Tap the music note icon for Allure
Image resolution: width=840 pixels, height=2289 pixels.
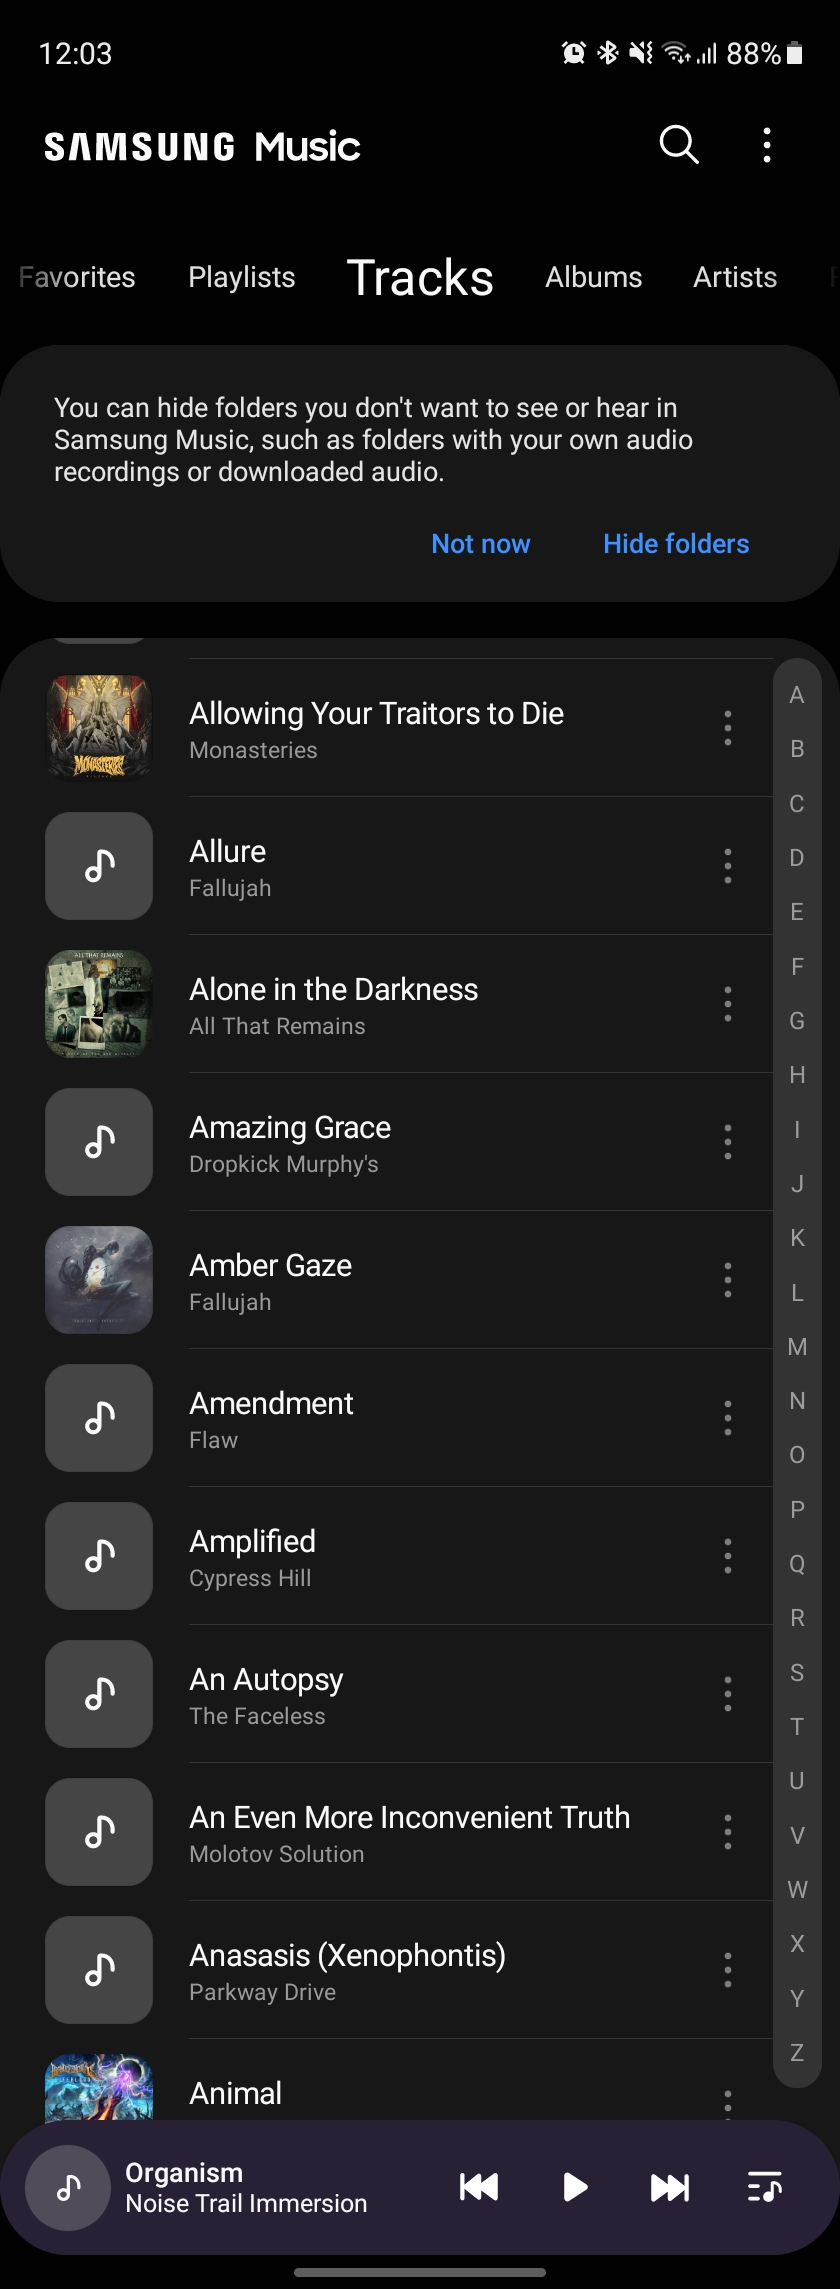point(99,866)
